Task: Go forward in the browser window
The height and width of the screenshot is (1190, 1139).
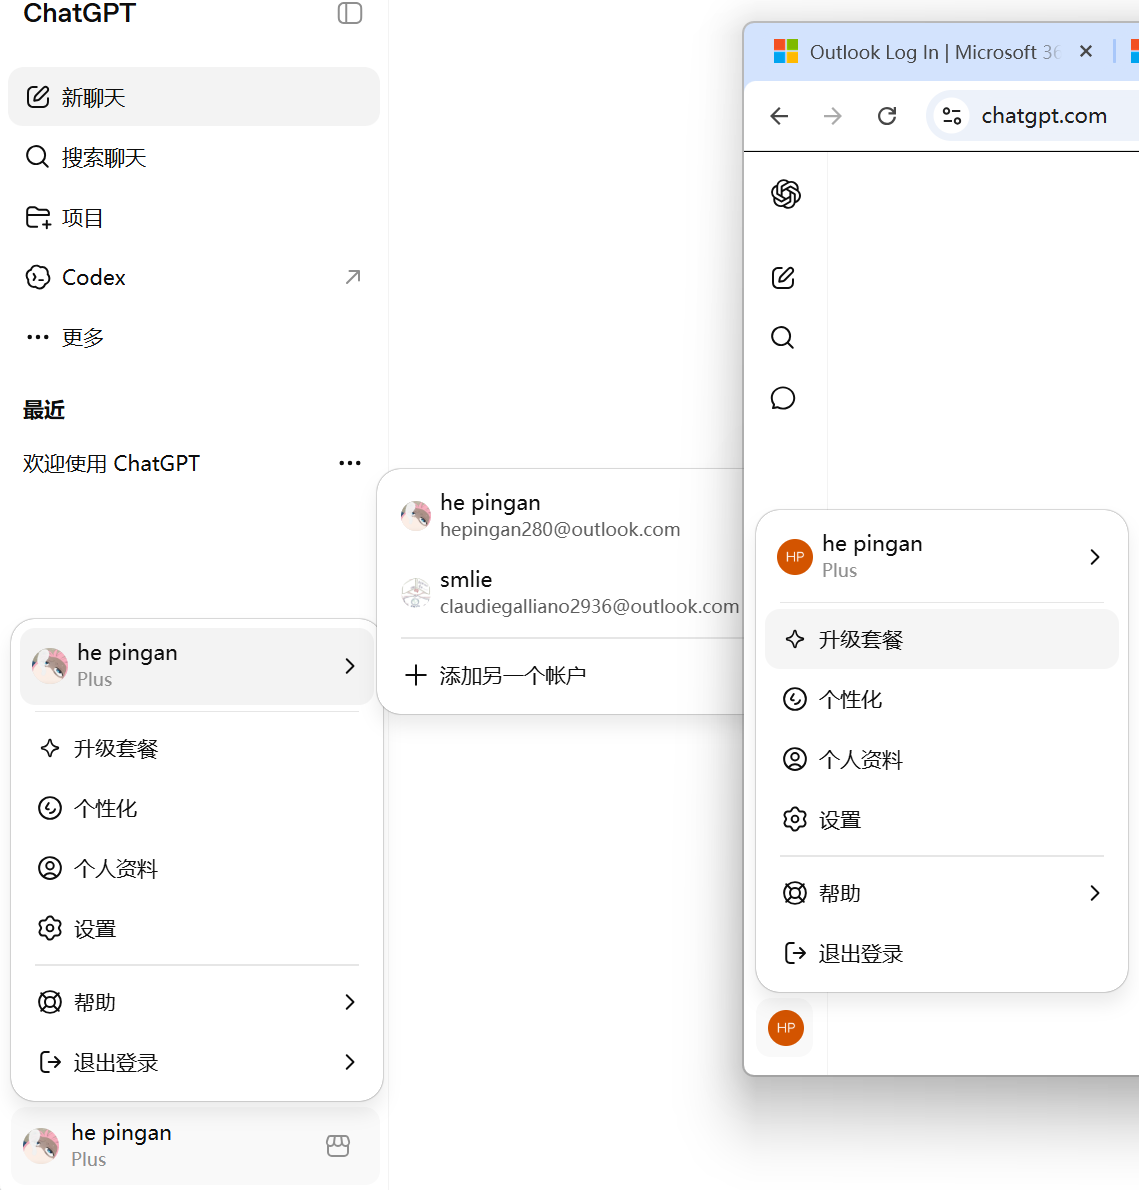Action: [x=832, y=116]
